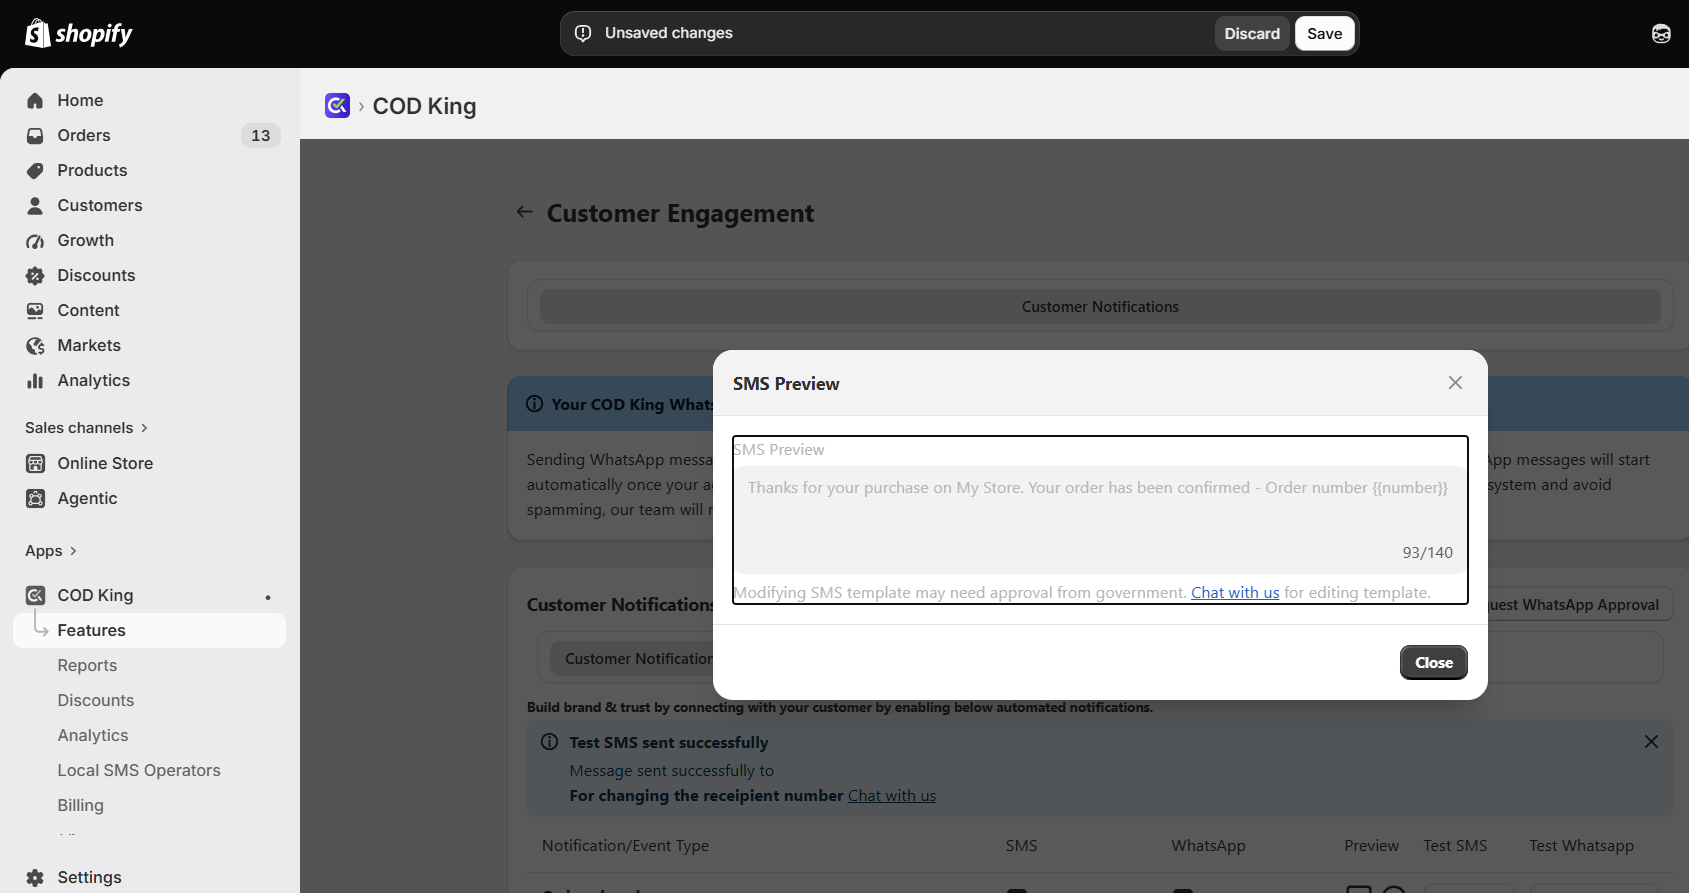This screenshot has width=1689, height=893.
Task: Open Local SMS Operators
Action: (139, 770)
